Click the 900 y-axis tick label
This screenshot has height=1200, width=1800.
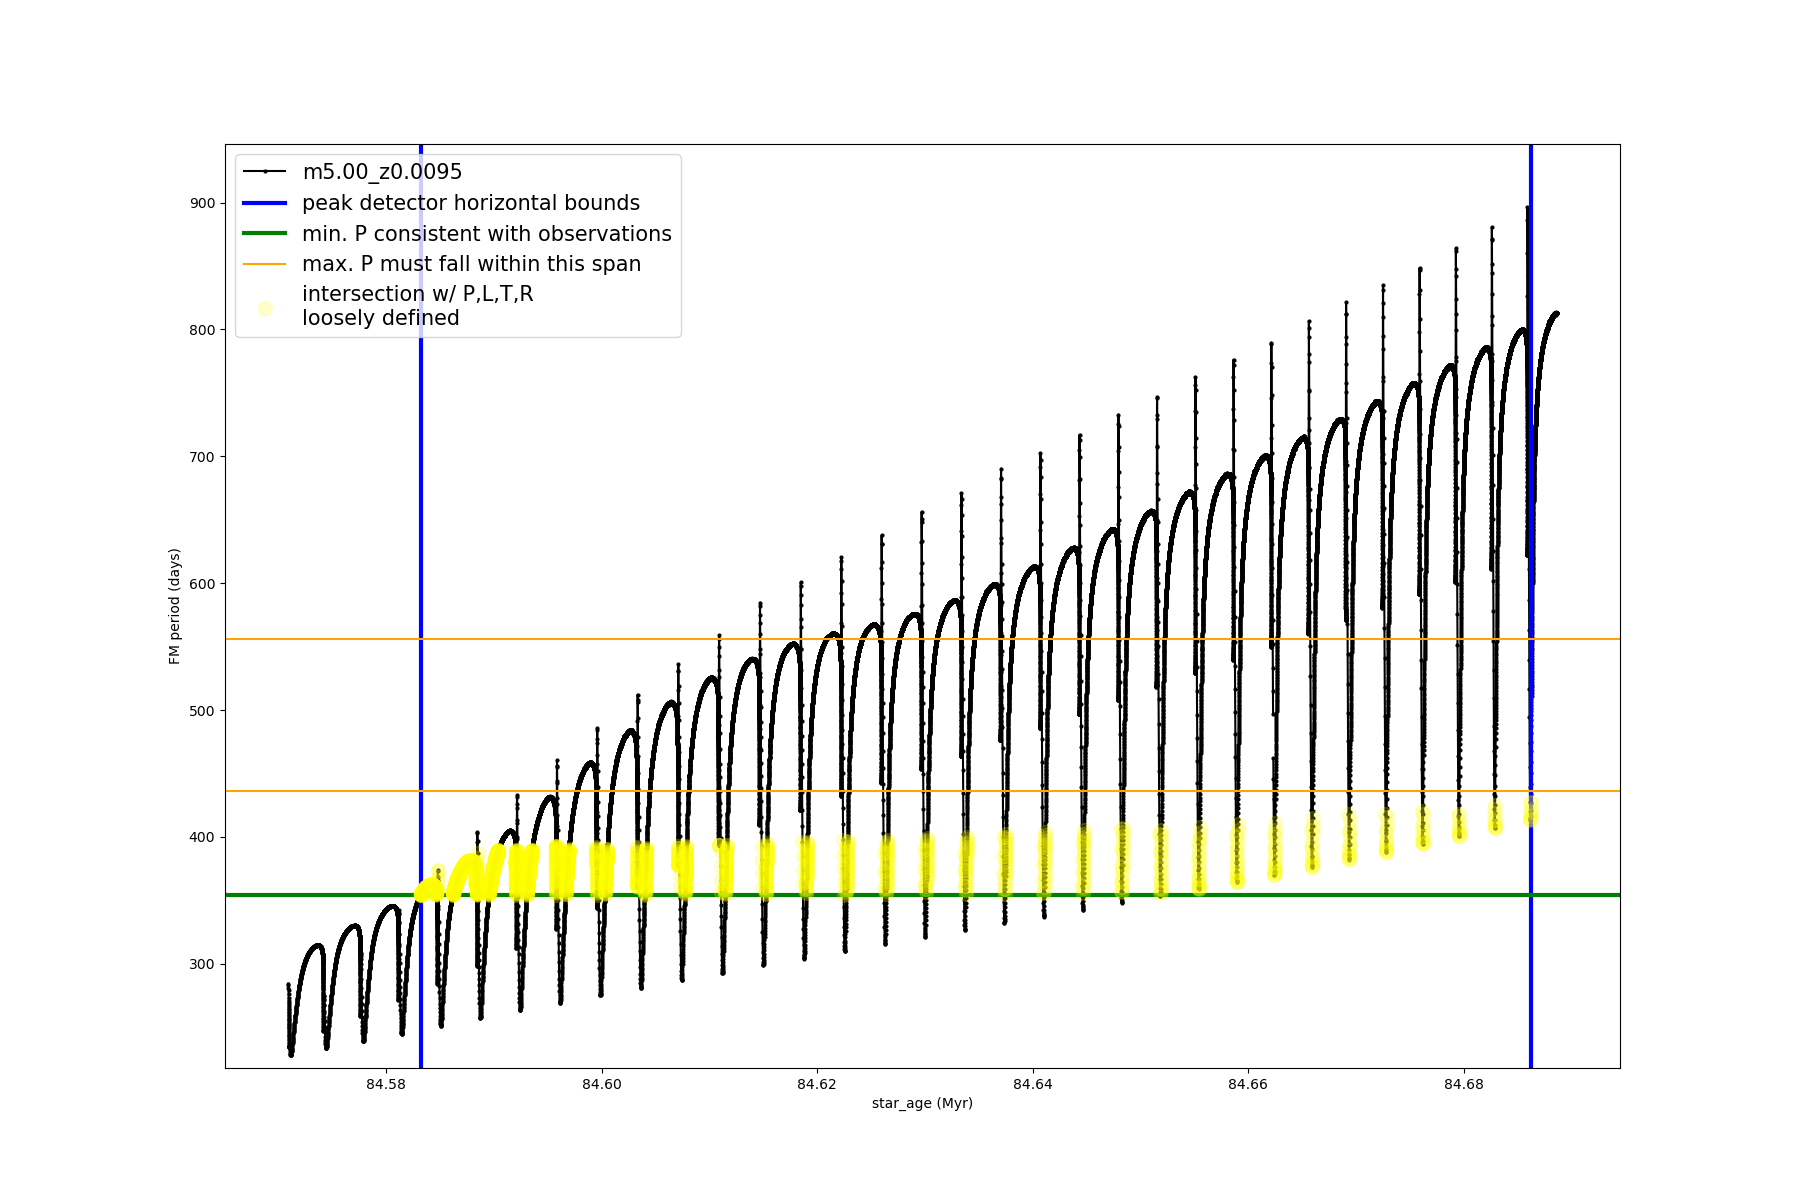click(202, 203)
